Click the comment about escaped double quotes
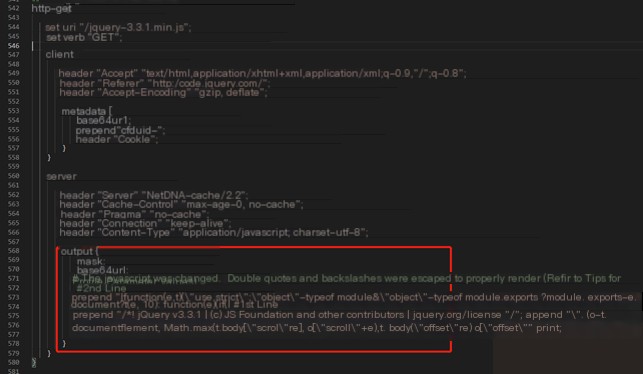 347,278
